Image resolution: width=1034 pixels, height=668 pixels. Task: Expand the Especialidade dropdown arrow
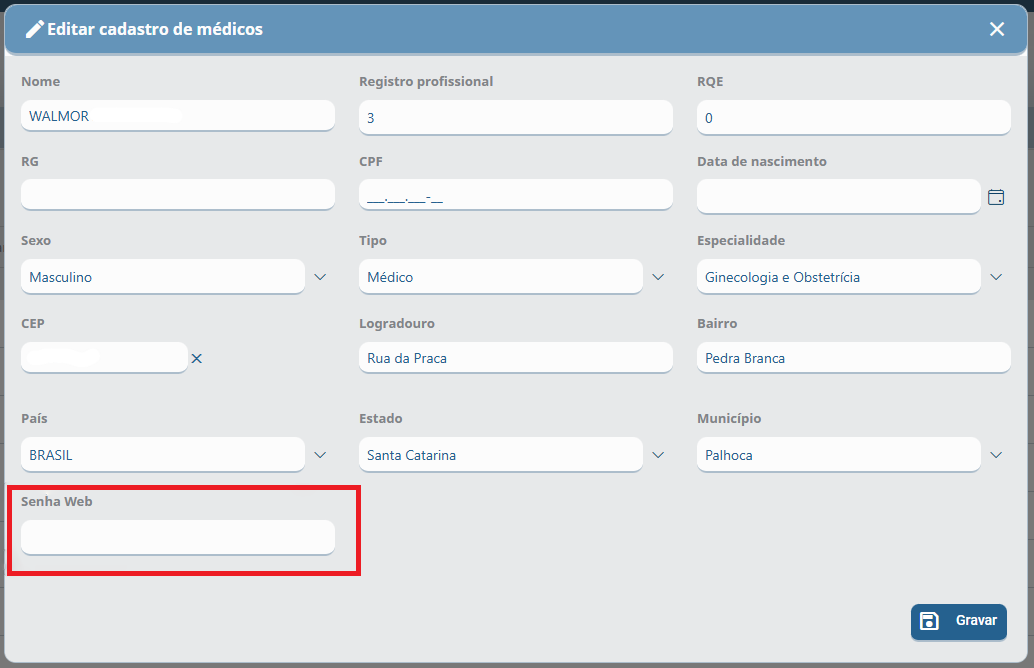[996, 277]
